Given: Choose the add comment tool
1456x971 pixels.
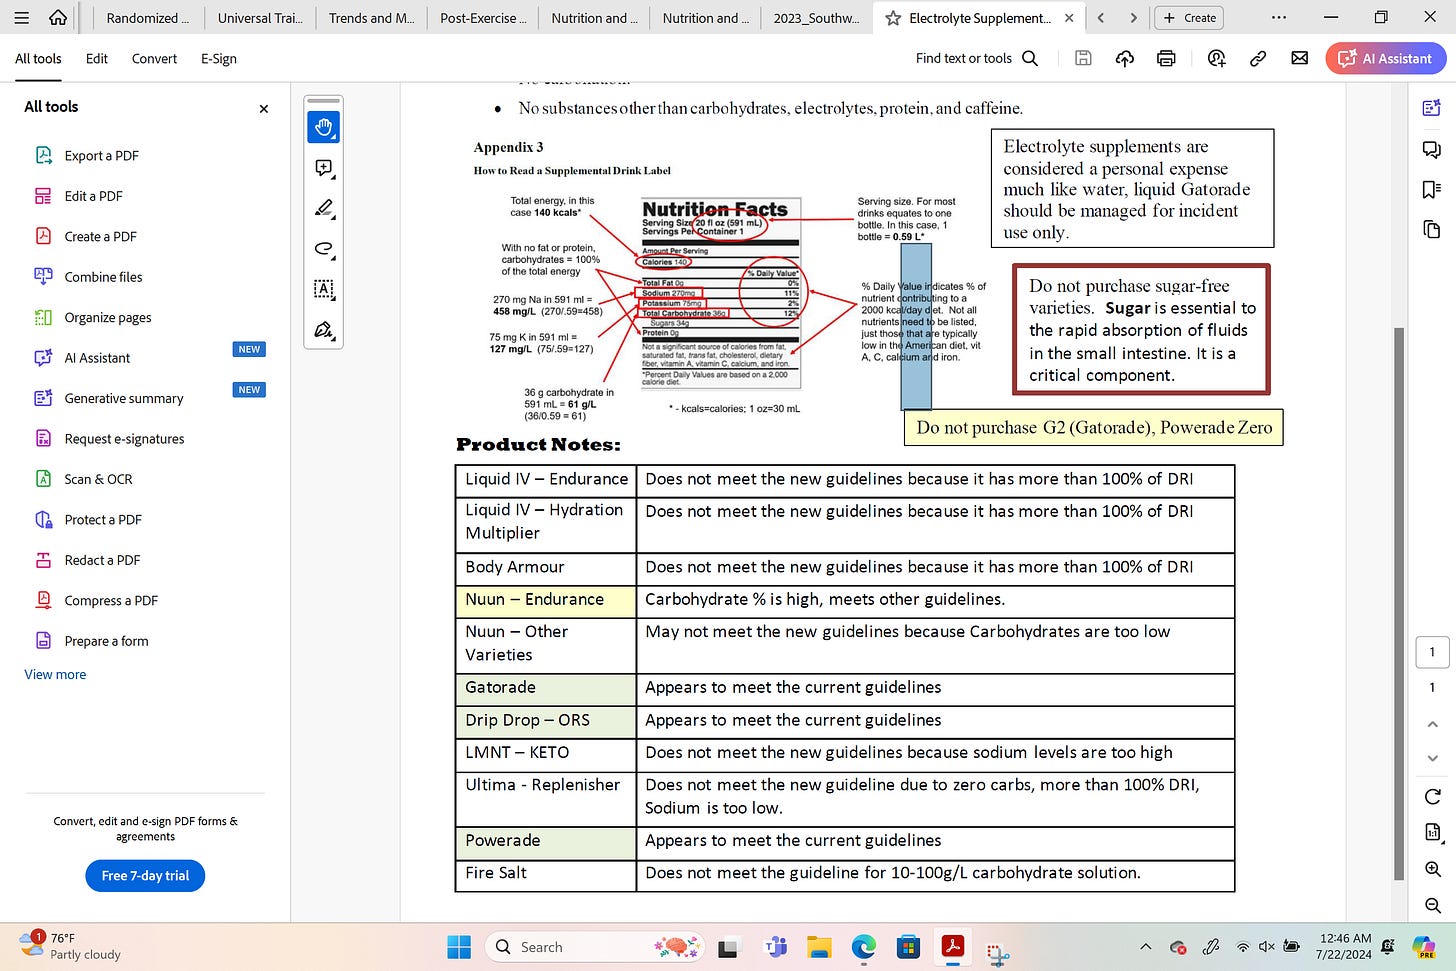Looking at the screenshot, I should click(x=323, y=168).
